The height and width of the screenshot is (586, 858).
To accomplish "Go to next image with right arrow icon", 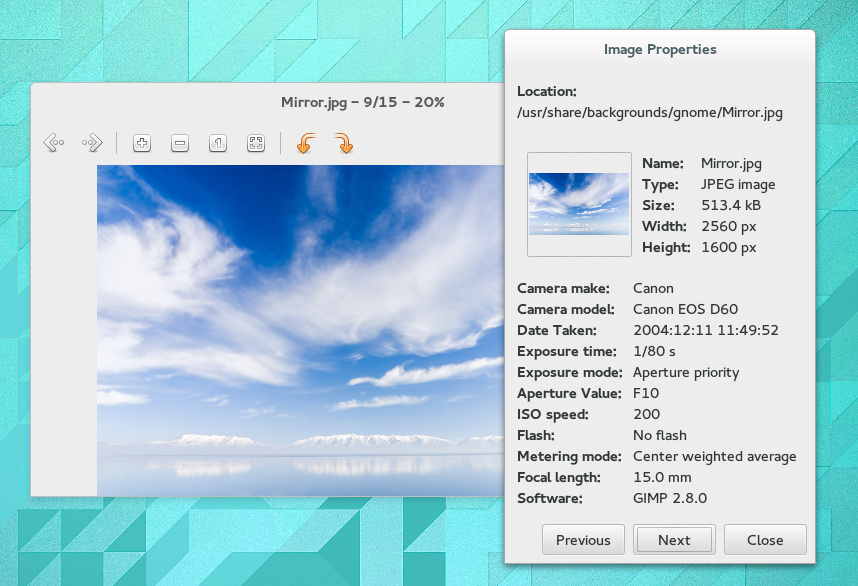I will click(92, 143).
